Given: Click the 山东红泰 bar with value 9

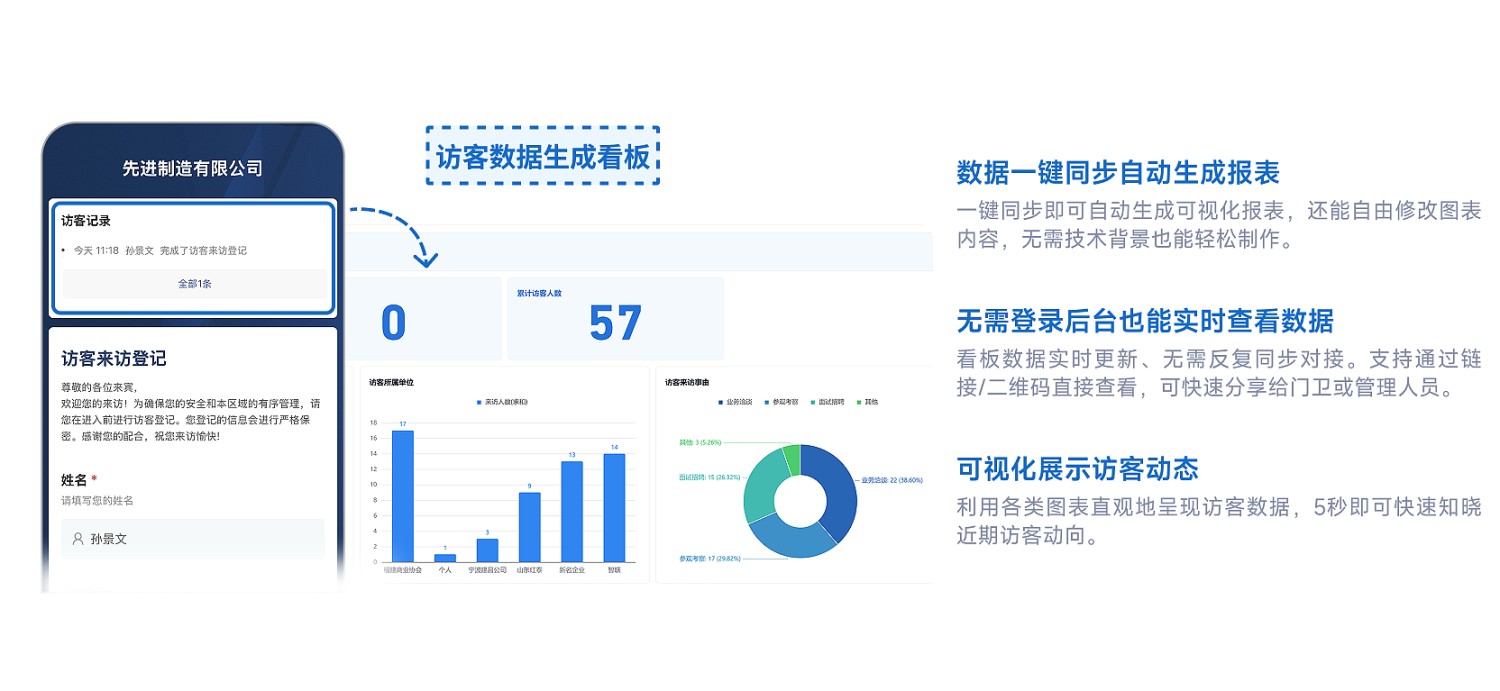Looking at the screenshot, I should point(529,527).
